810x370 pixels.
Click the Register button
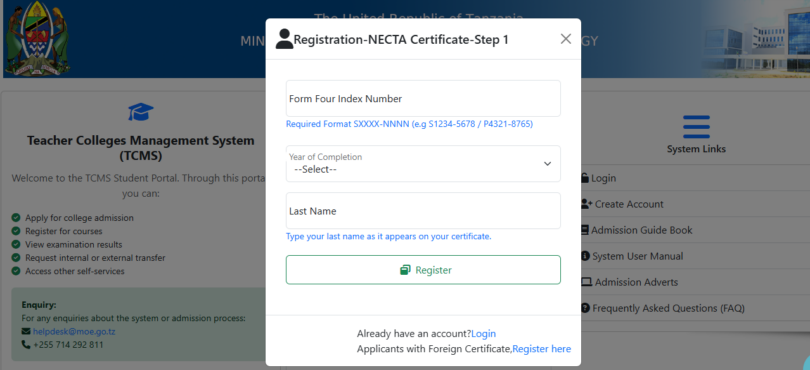tap(423, 270)
